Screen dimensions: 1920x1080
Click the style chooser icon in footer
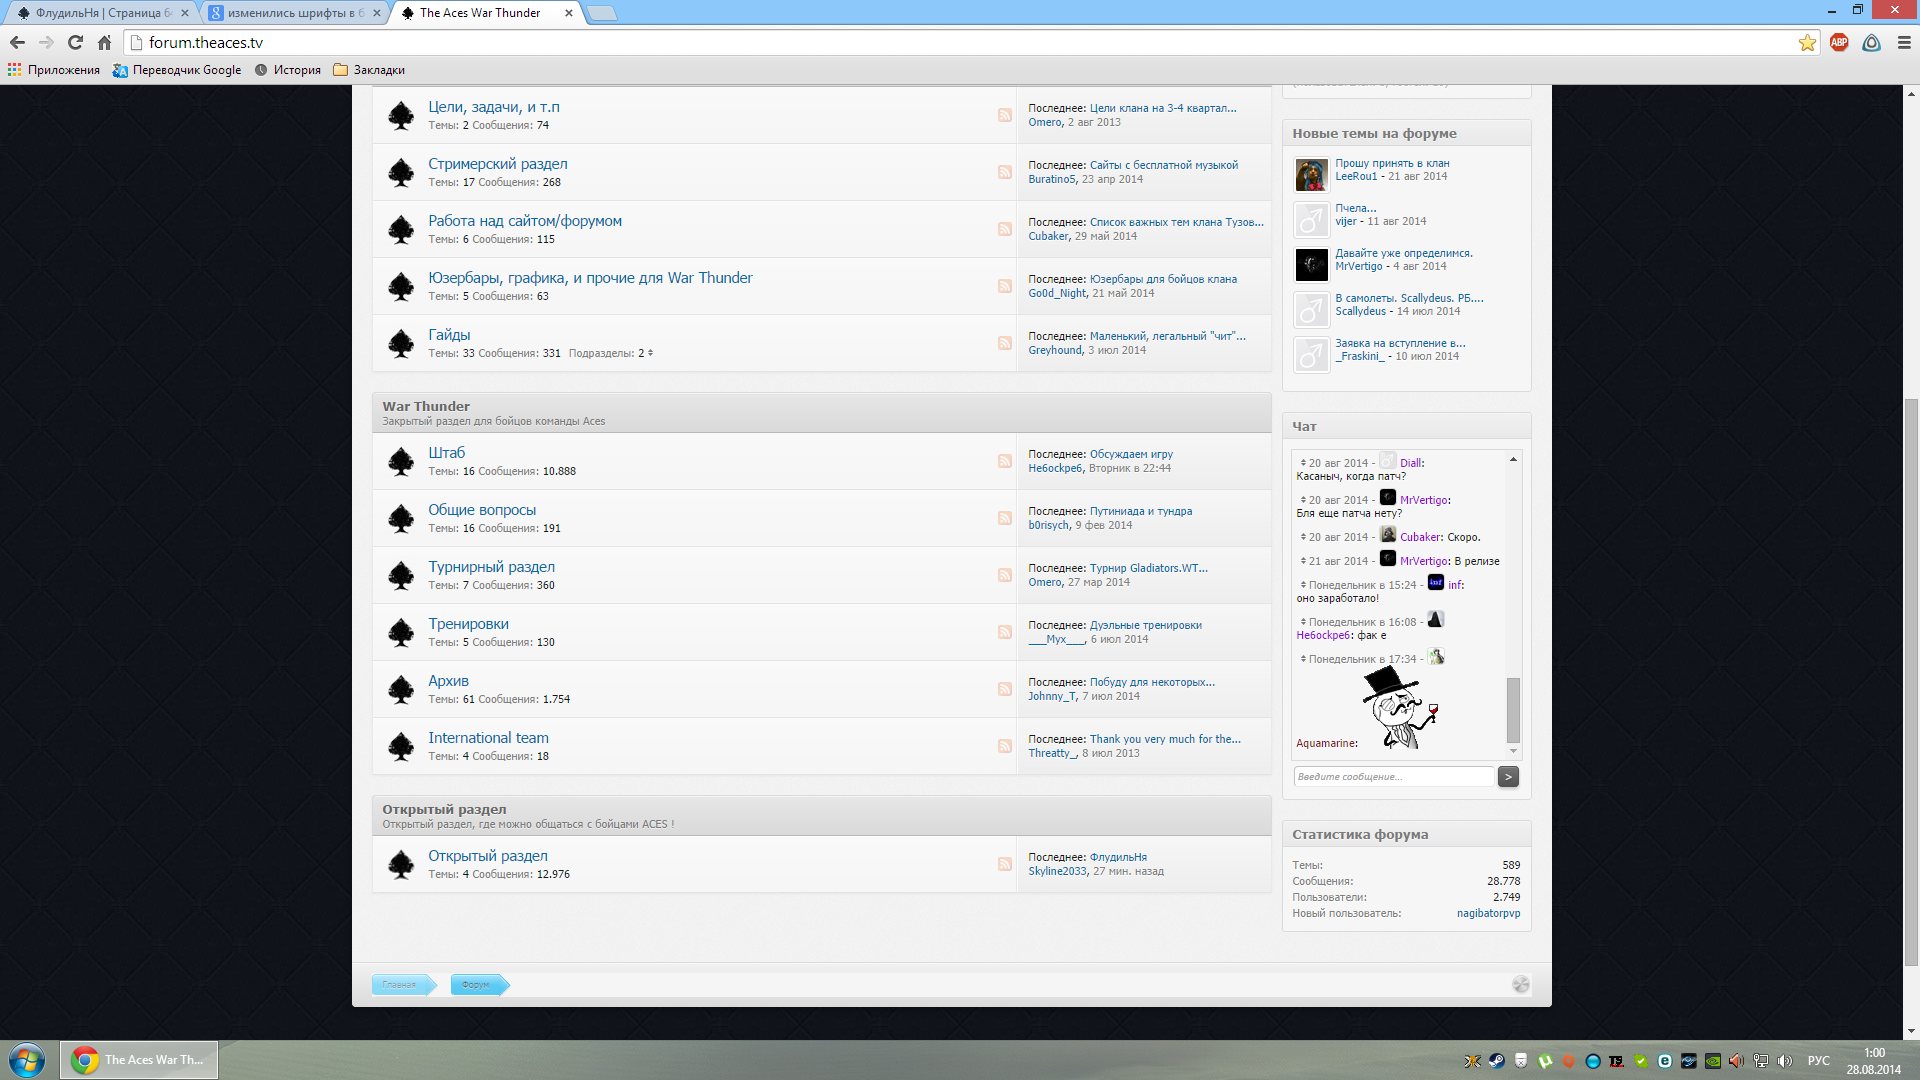(x=1521, y=985)
